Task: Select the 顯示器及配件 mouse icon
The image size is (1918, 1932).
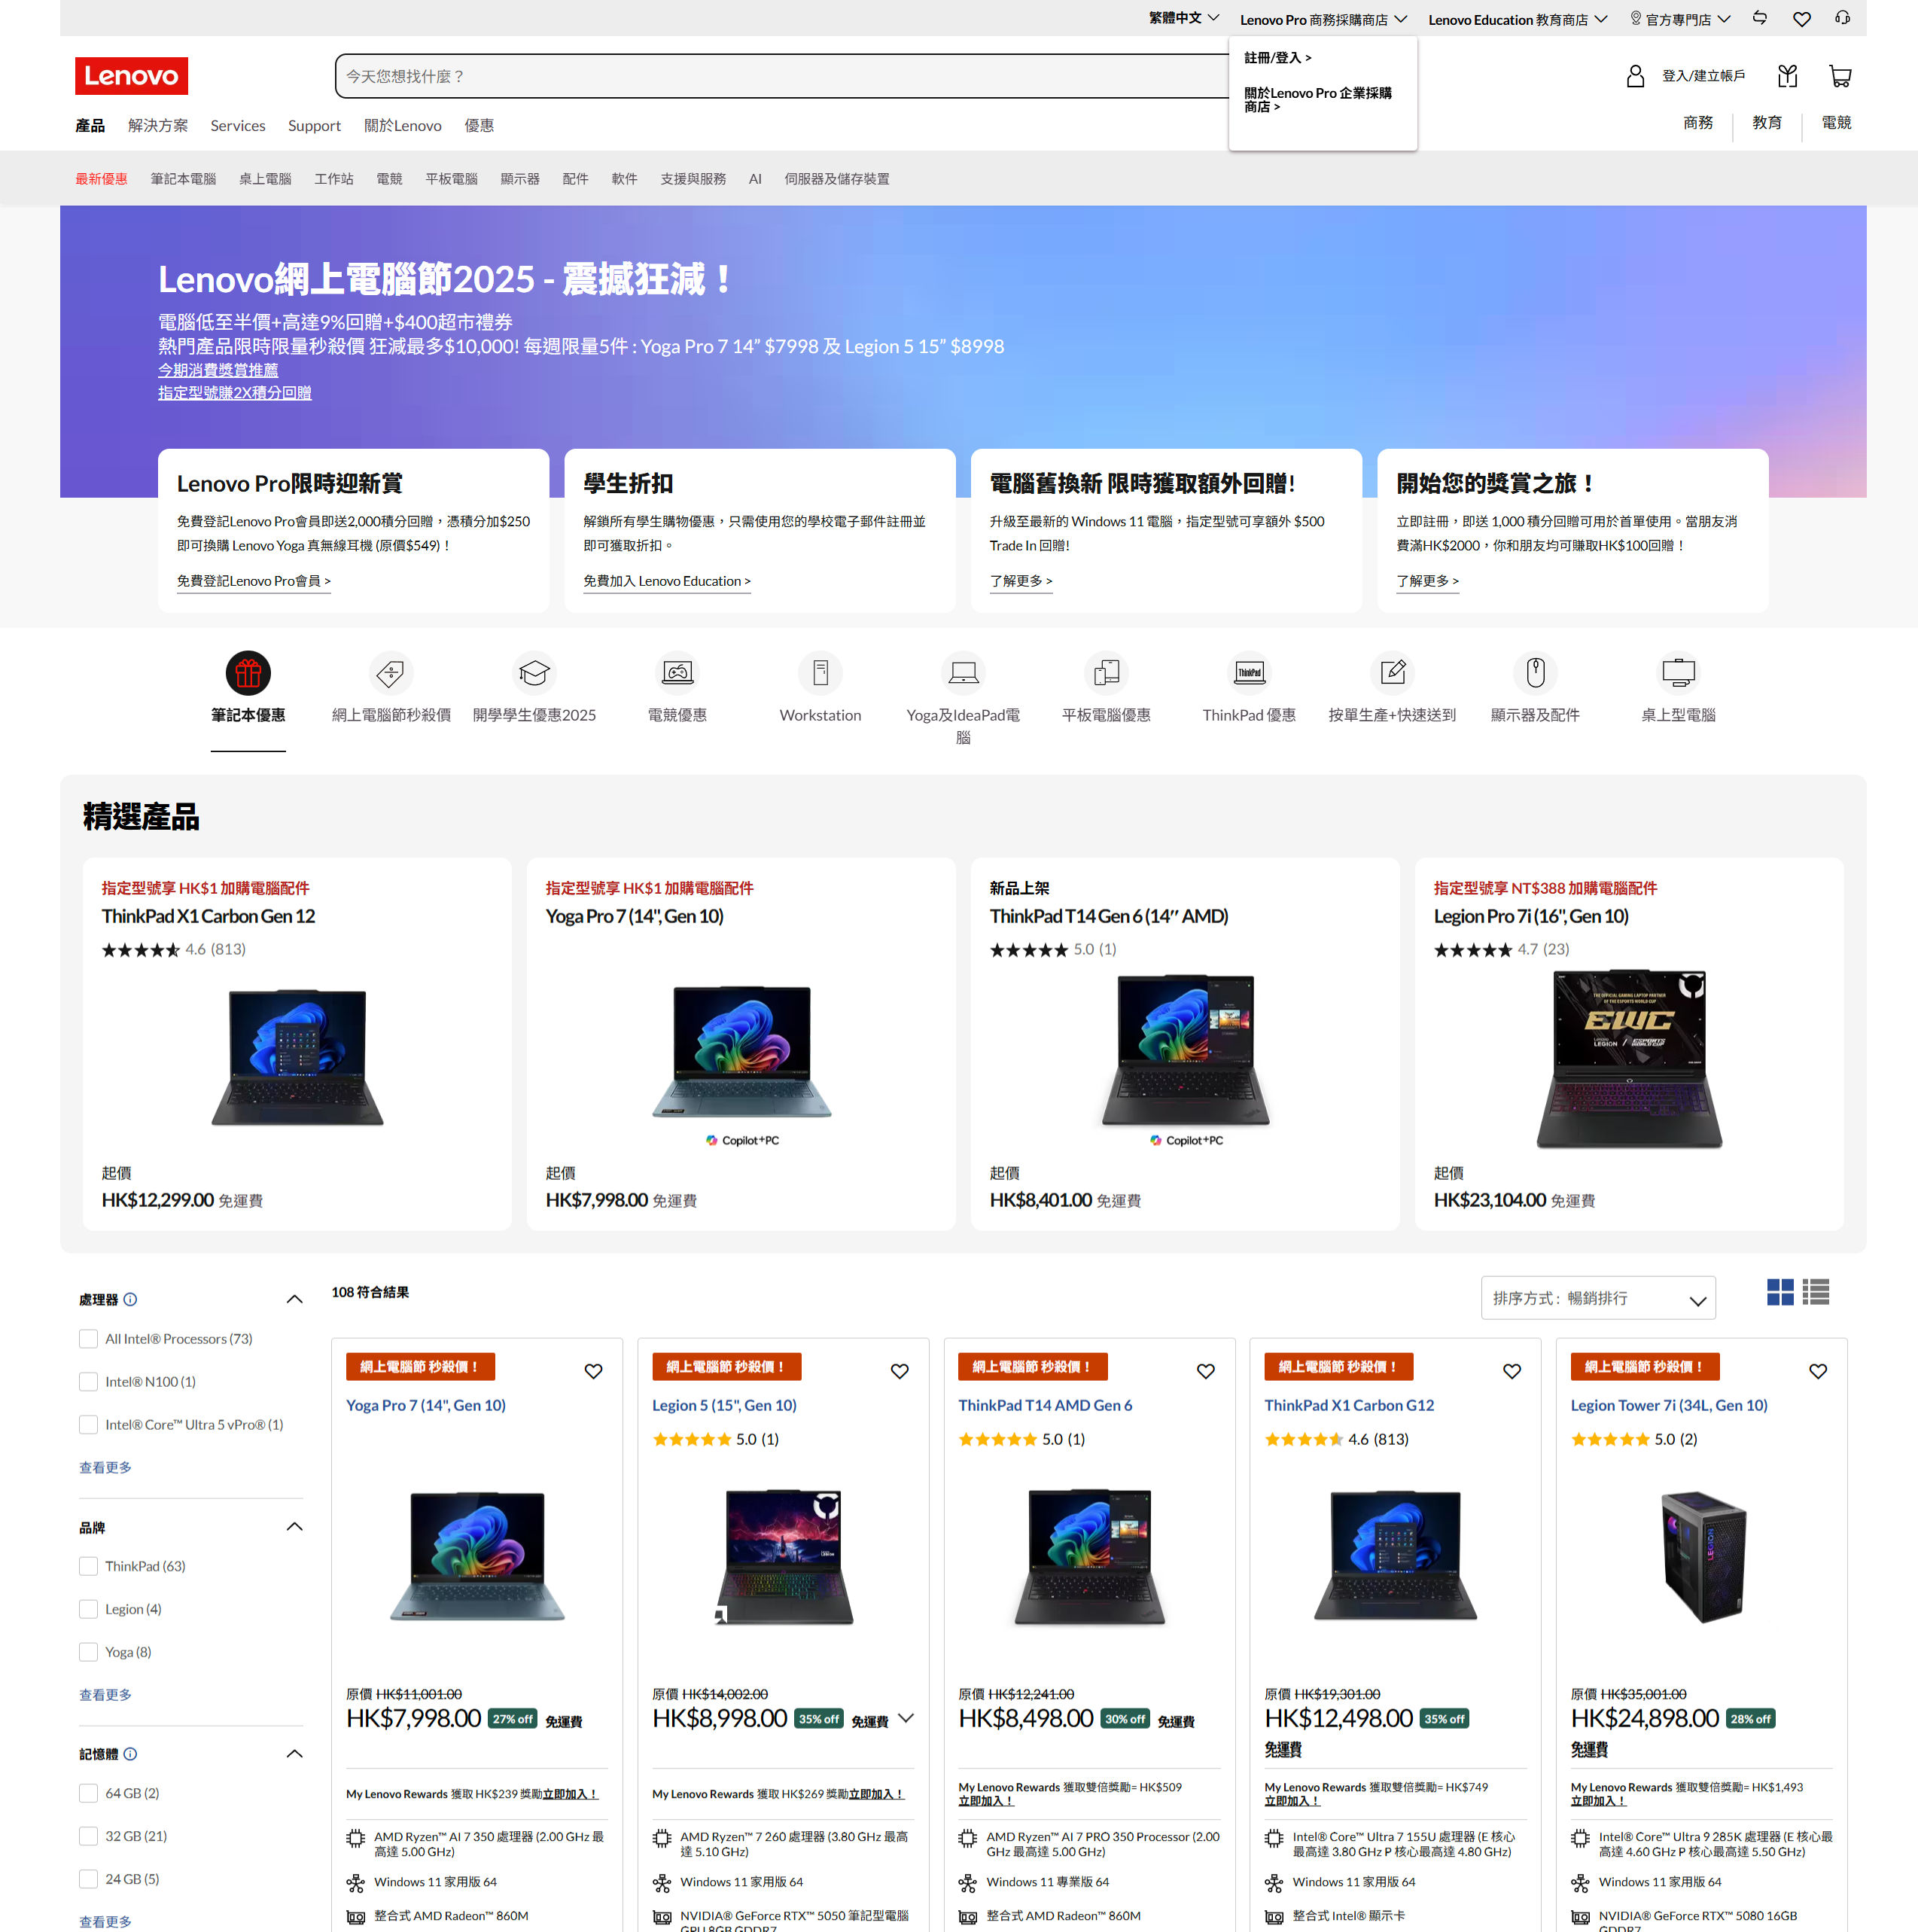Action: (x=1535, y=673)
